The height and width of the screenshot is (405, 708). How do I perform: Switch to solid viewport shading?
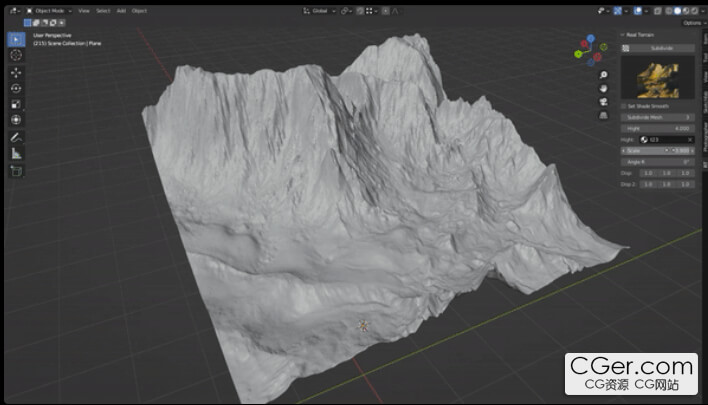[677, 11]
